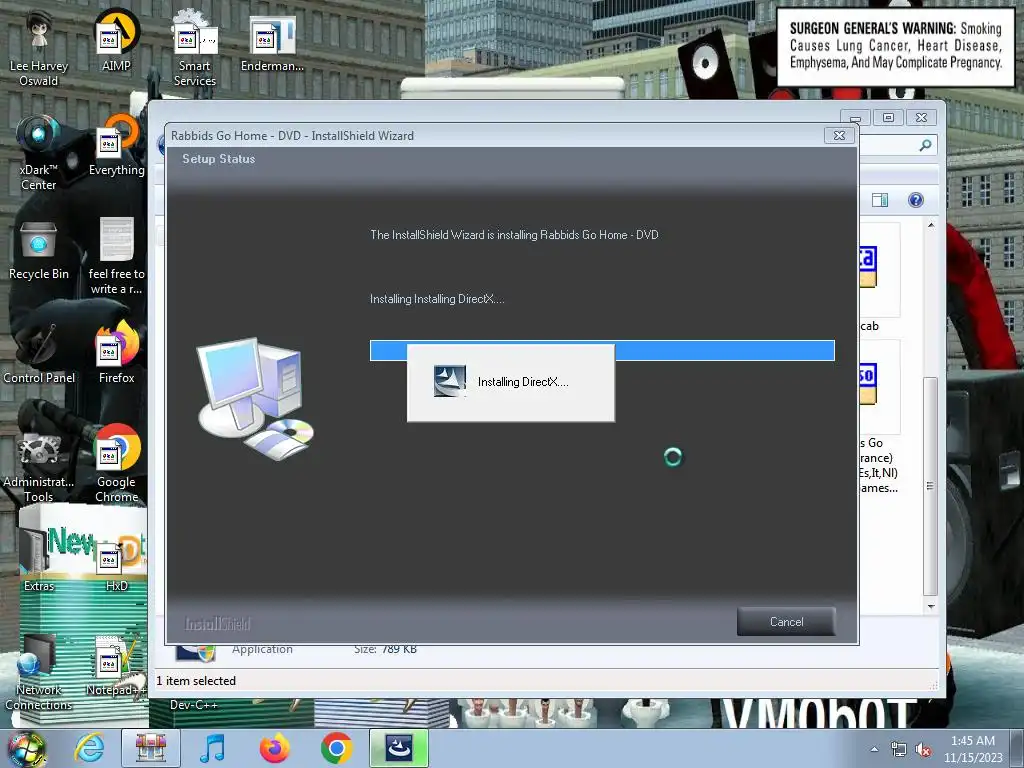Image resolution: width=1024 pixels, height=768 pixels.
Task: Open Firefox from the taskbar
Action: pos(274,748)
